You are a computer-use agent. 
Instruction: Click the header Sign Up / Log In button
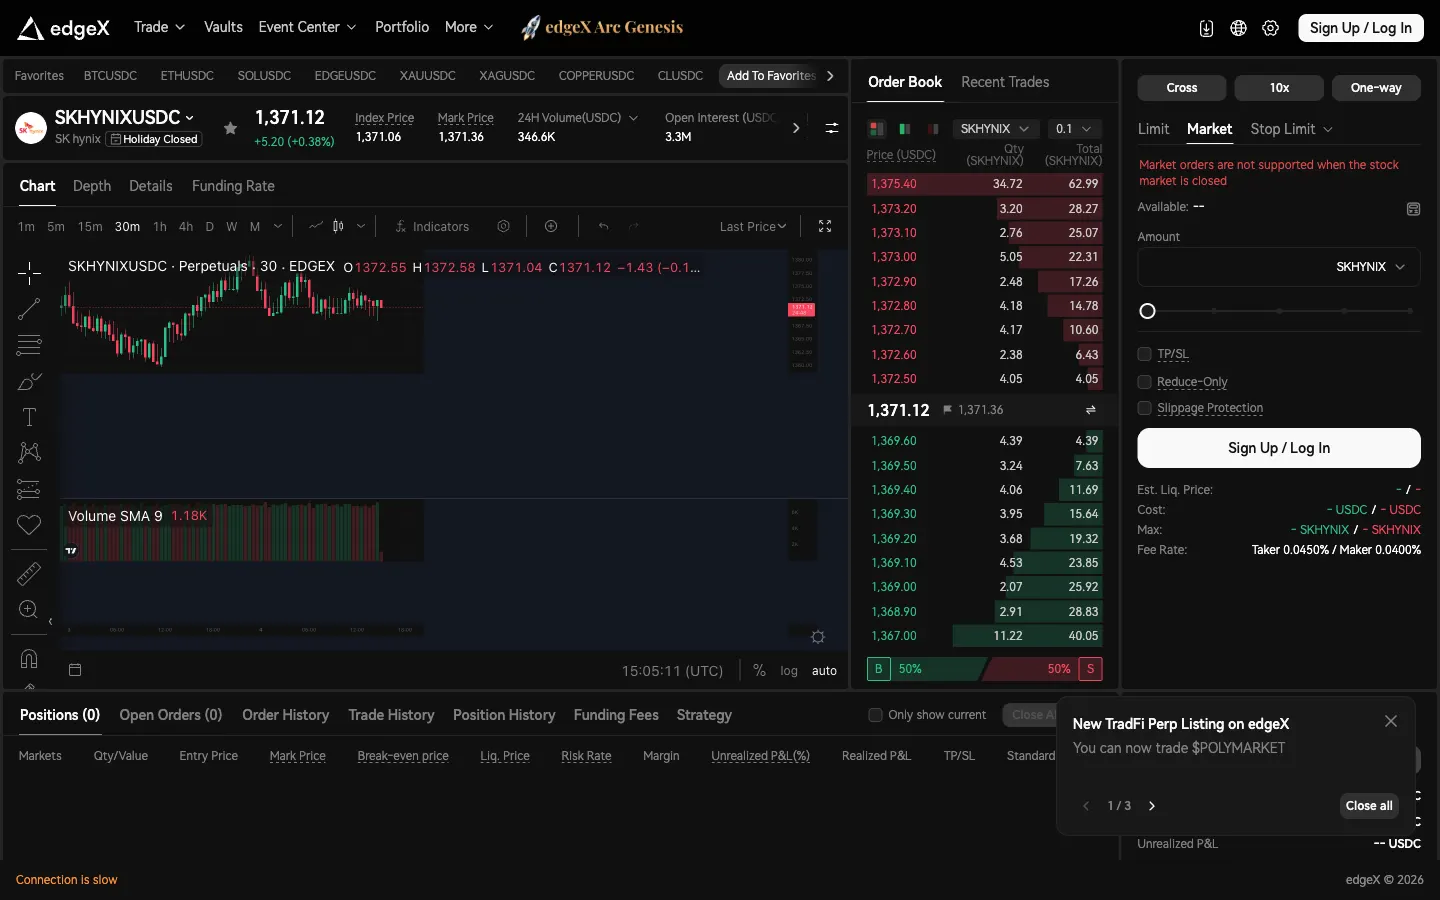coord(1361,28)
